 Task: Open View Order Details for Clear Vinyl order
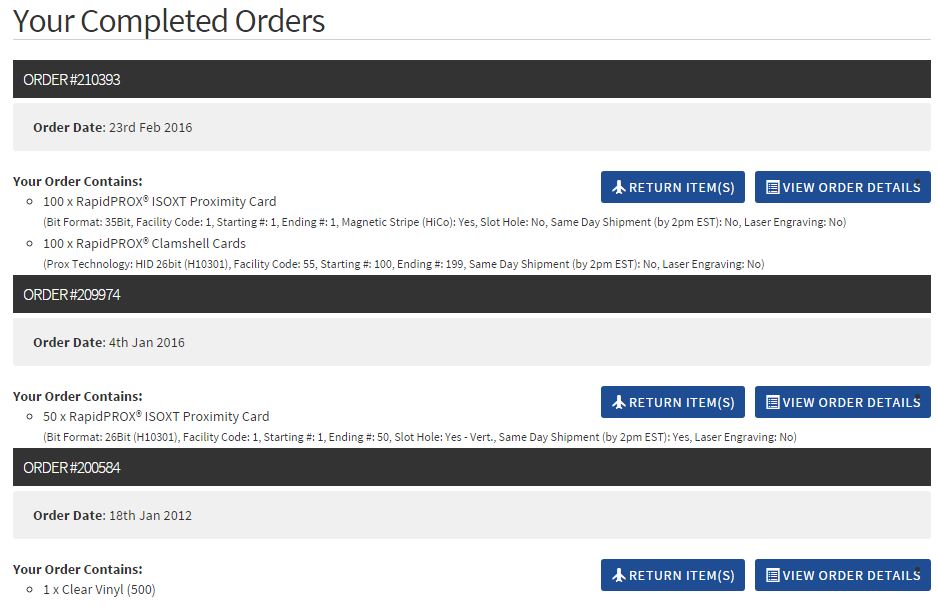coord(842,575)
